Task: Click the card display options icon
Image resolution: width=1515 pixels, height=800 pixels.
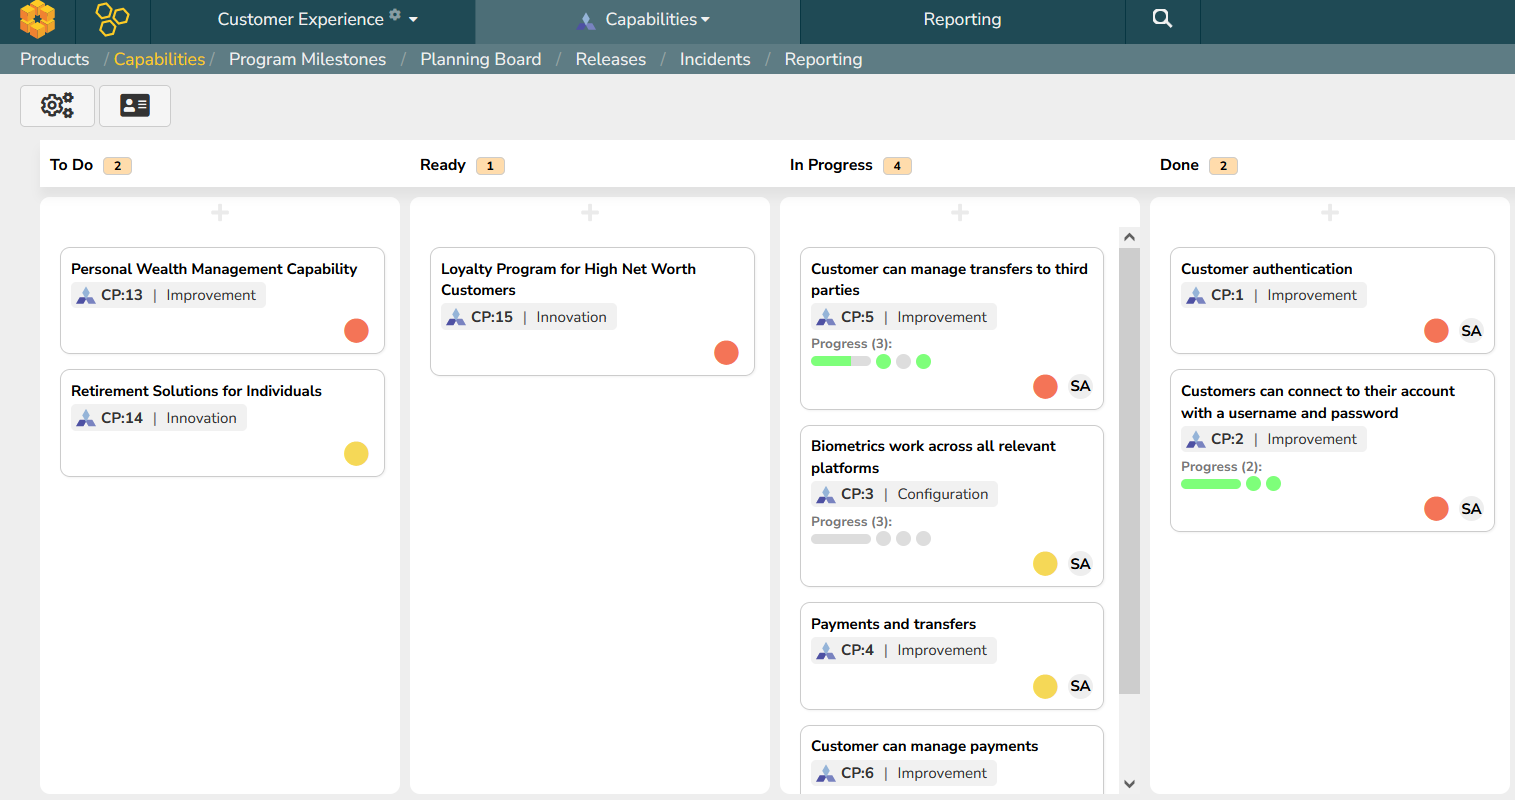Action: pyautogui.click(x=135, y=105)
